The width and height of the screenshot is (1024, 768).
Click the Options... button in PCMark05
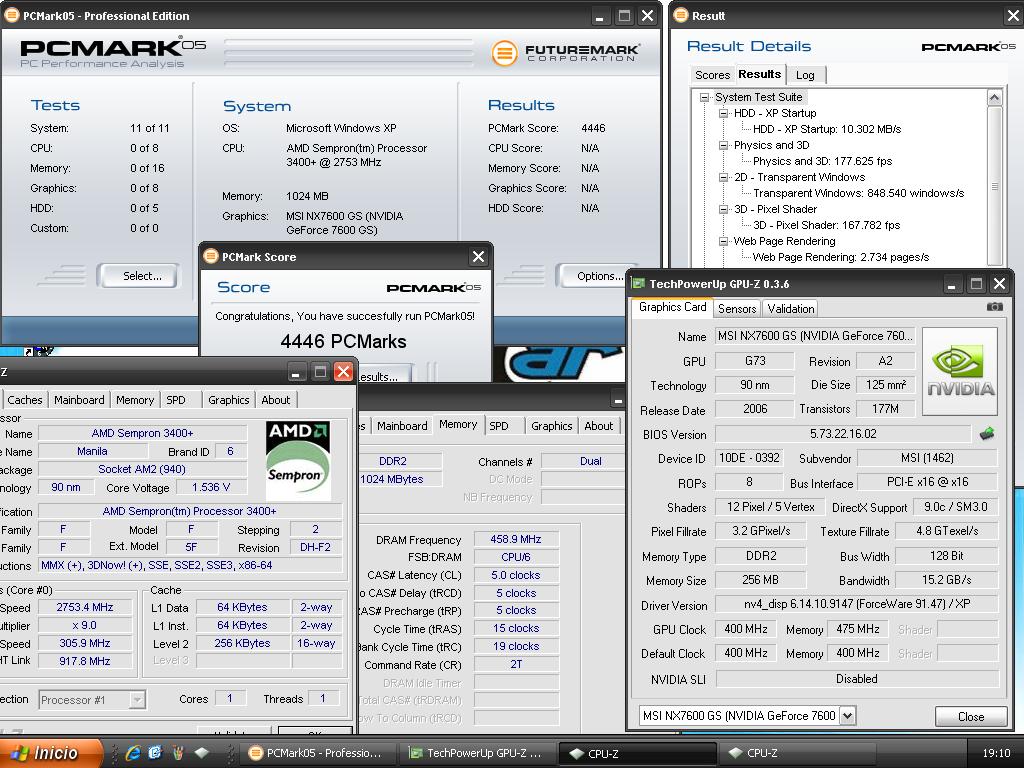594,276
